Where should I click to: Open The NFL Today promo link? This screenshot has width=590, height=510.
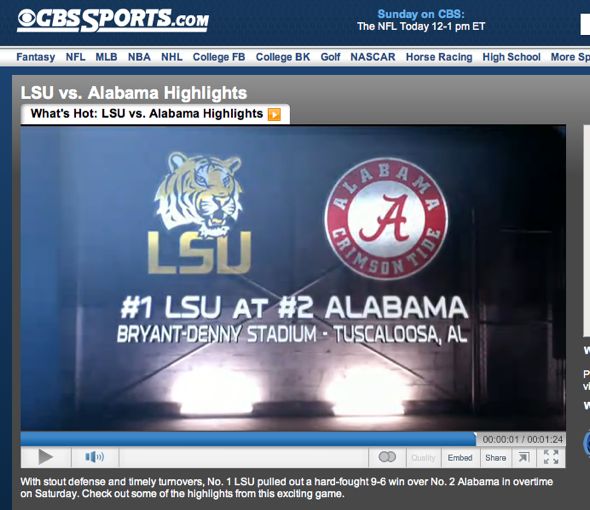[421, 26]
